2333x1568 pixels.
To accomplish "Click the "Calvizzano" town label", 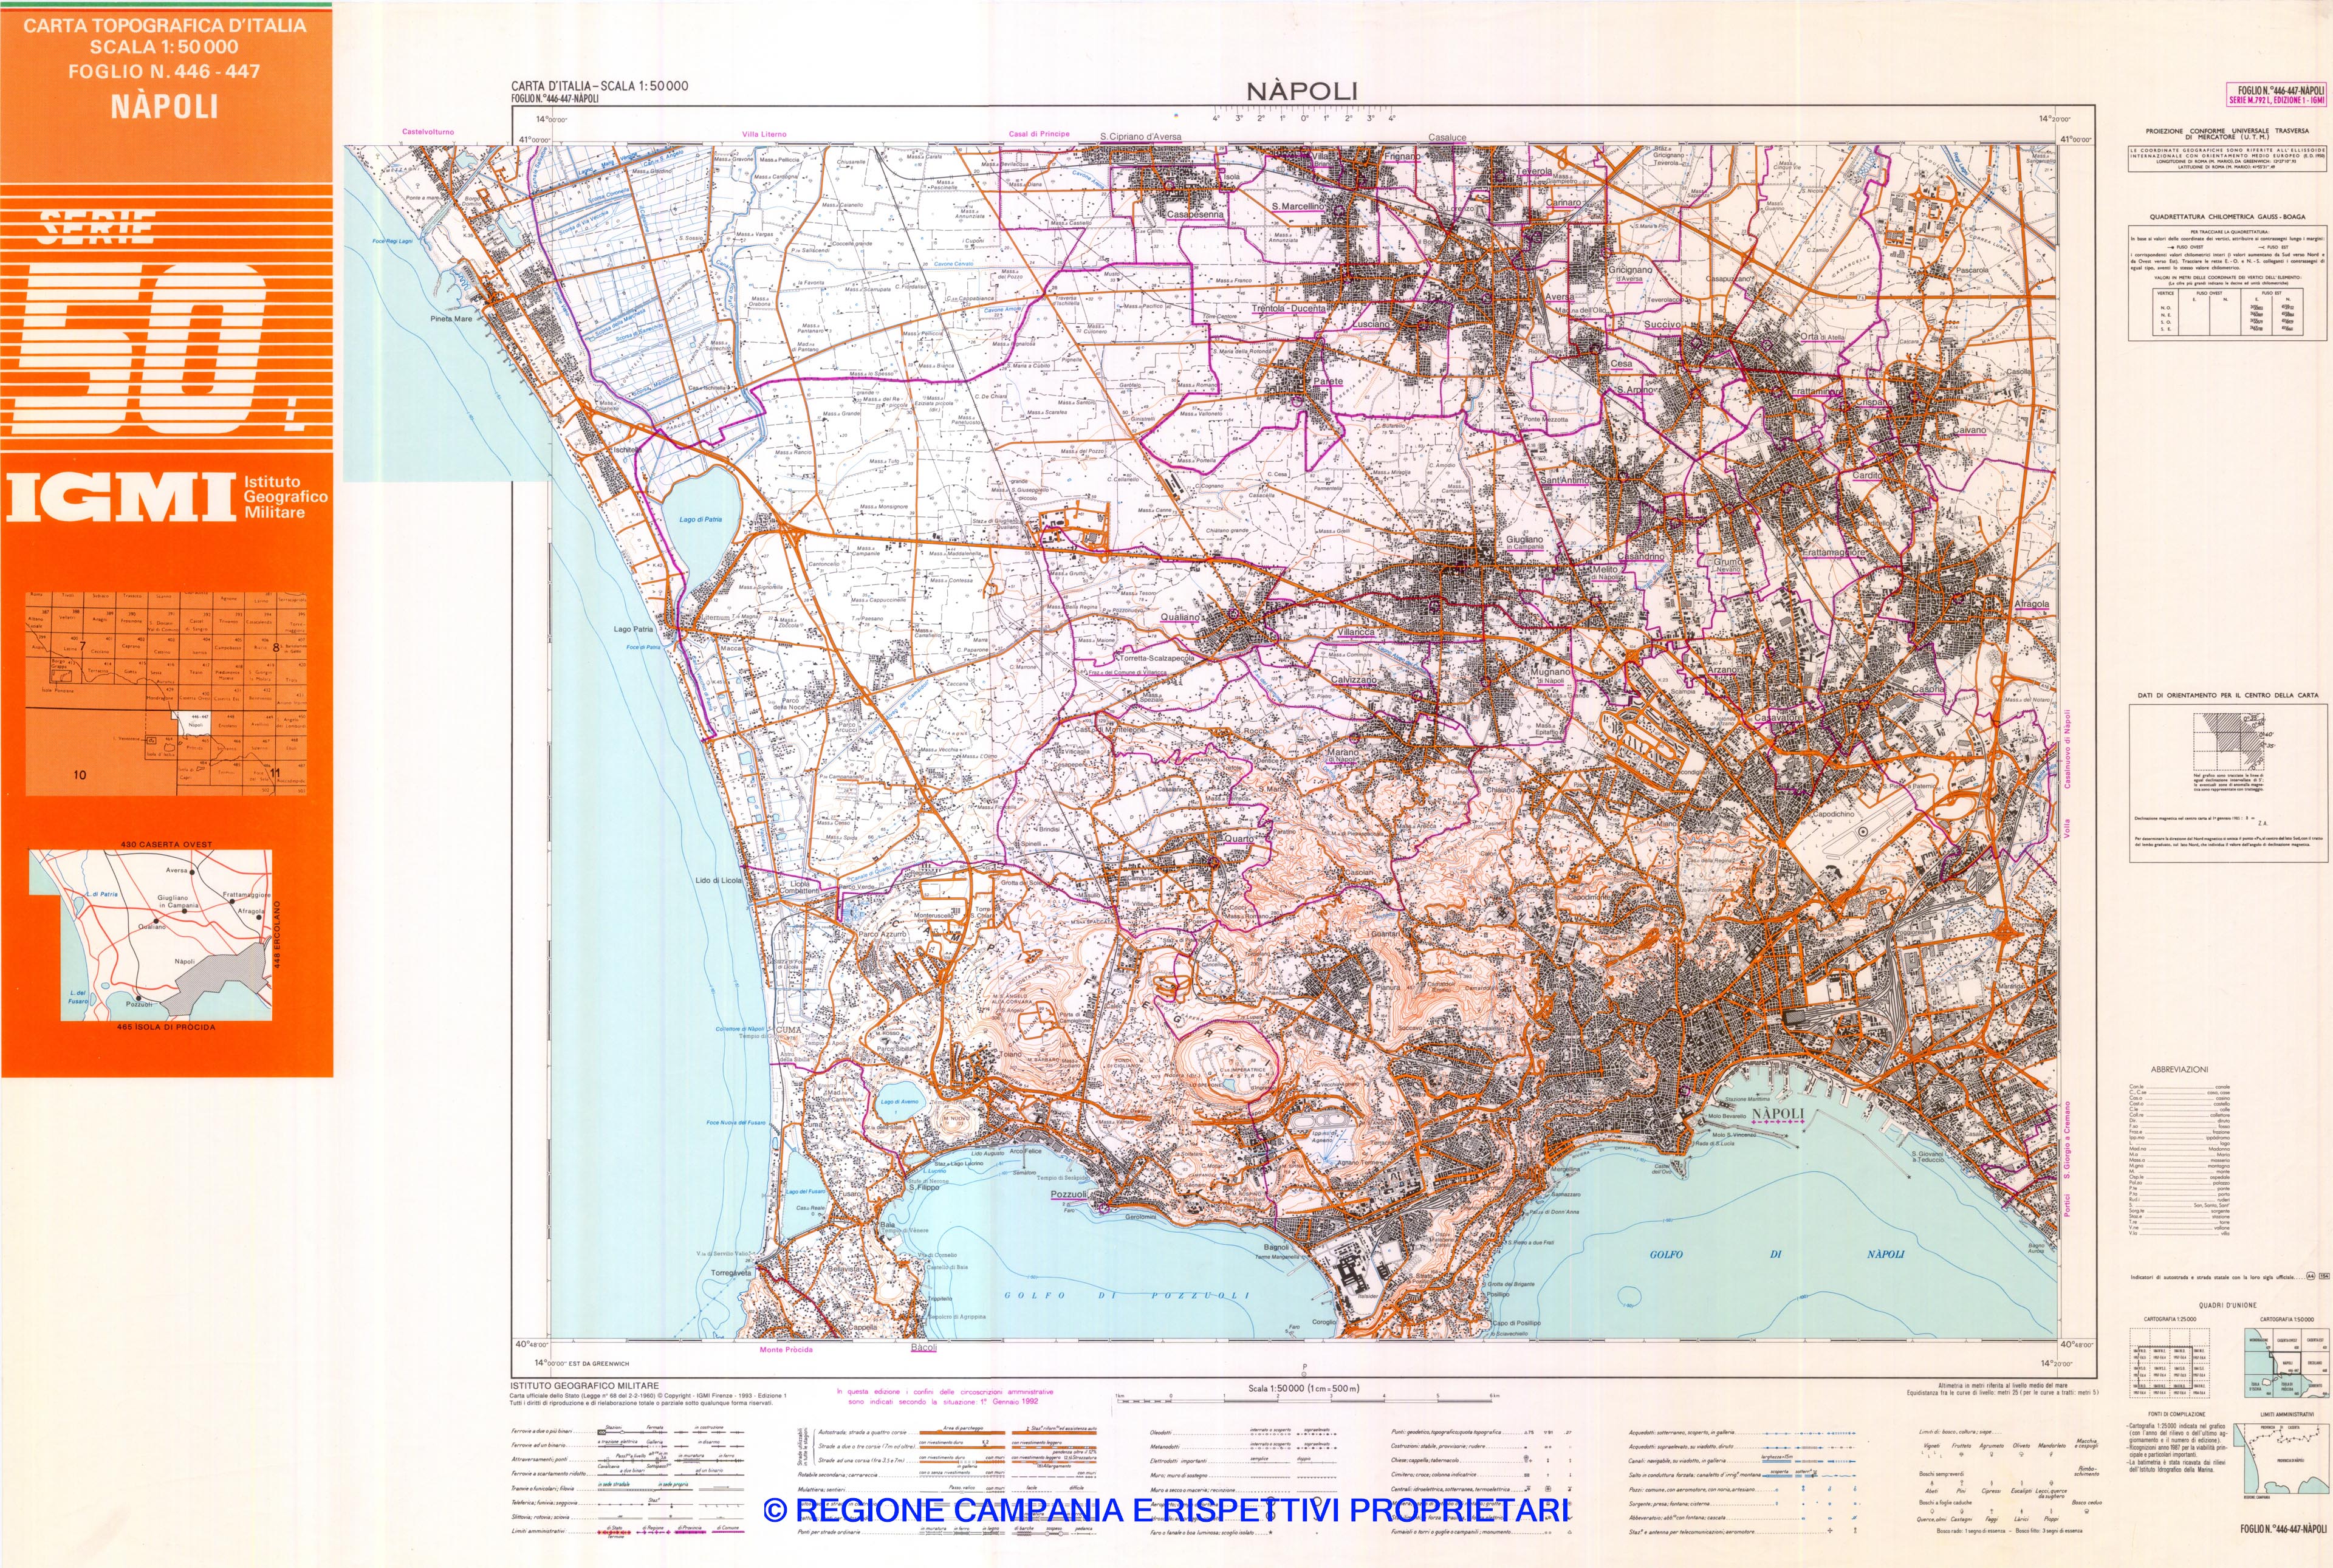I will click(x=1353, y=680).
